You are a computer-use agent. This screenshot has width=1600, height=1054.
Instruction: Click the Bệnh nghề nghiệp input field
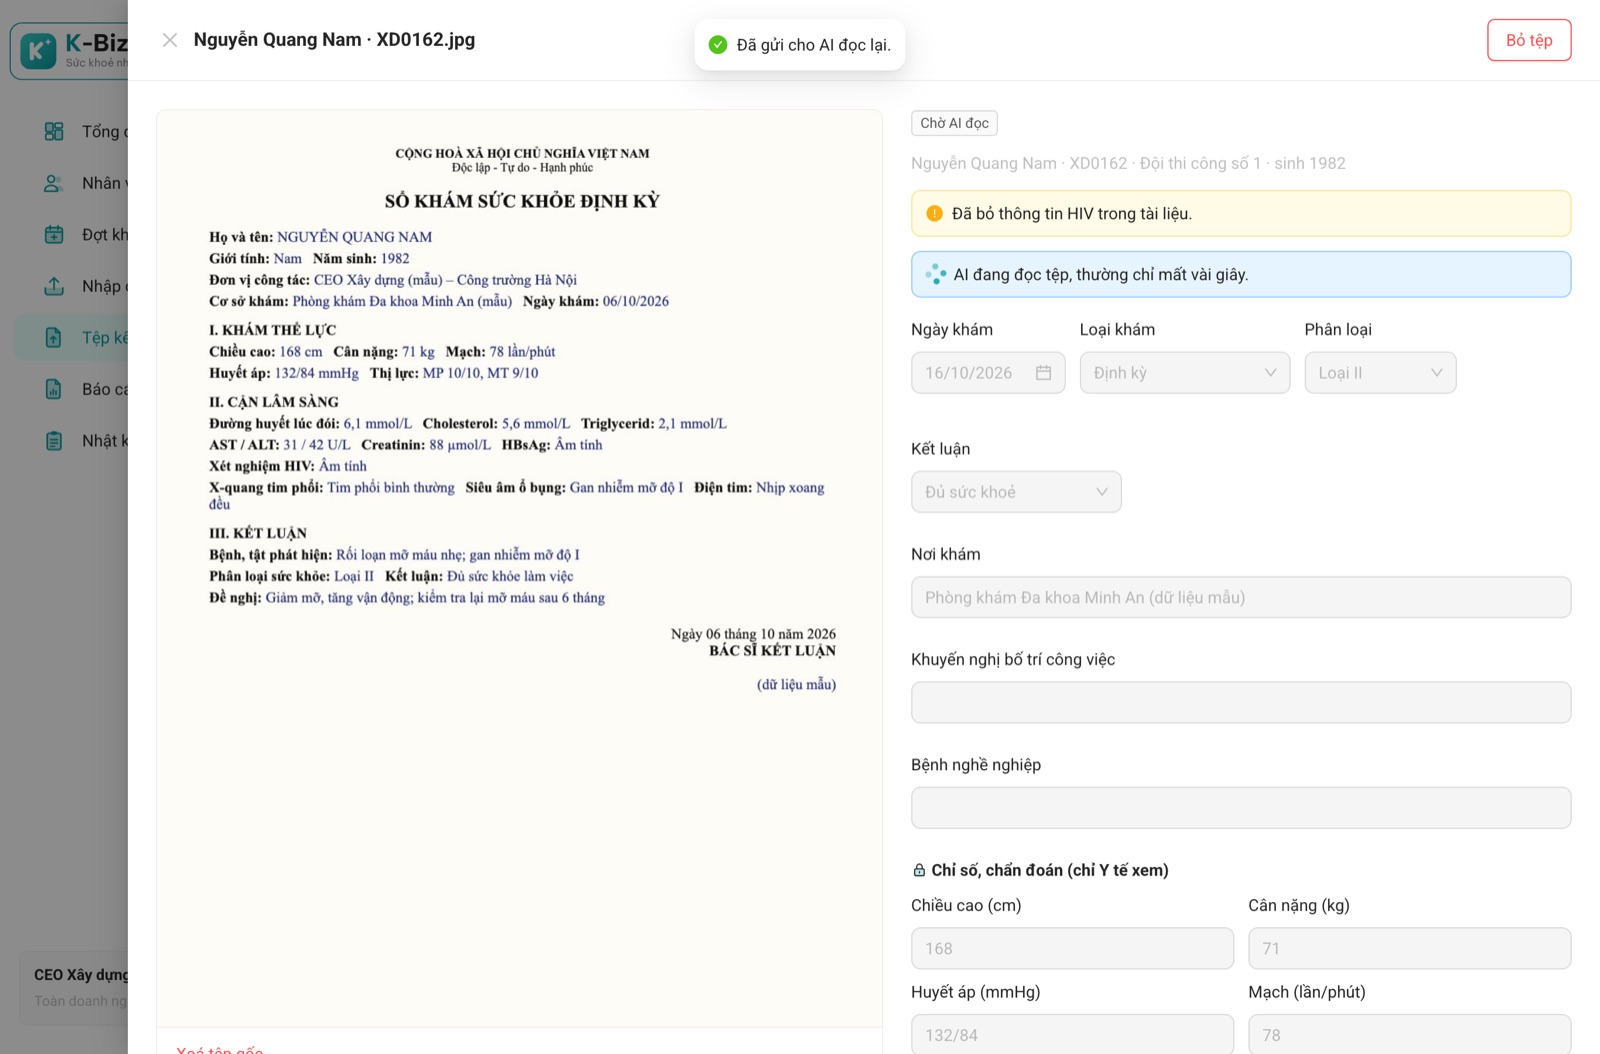(x=1241, y=808)
